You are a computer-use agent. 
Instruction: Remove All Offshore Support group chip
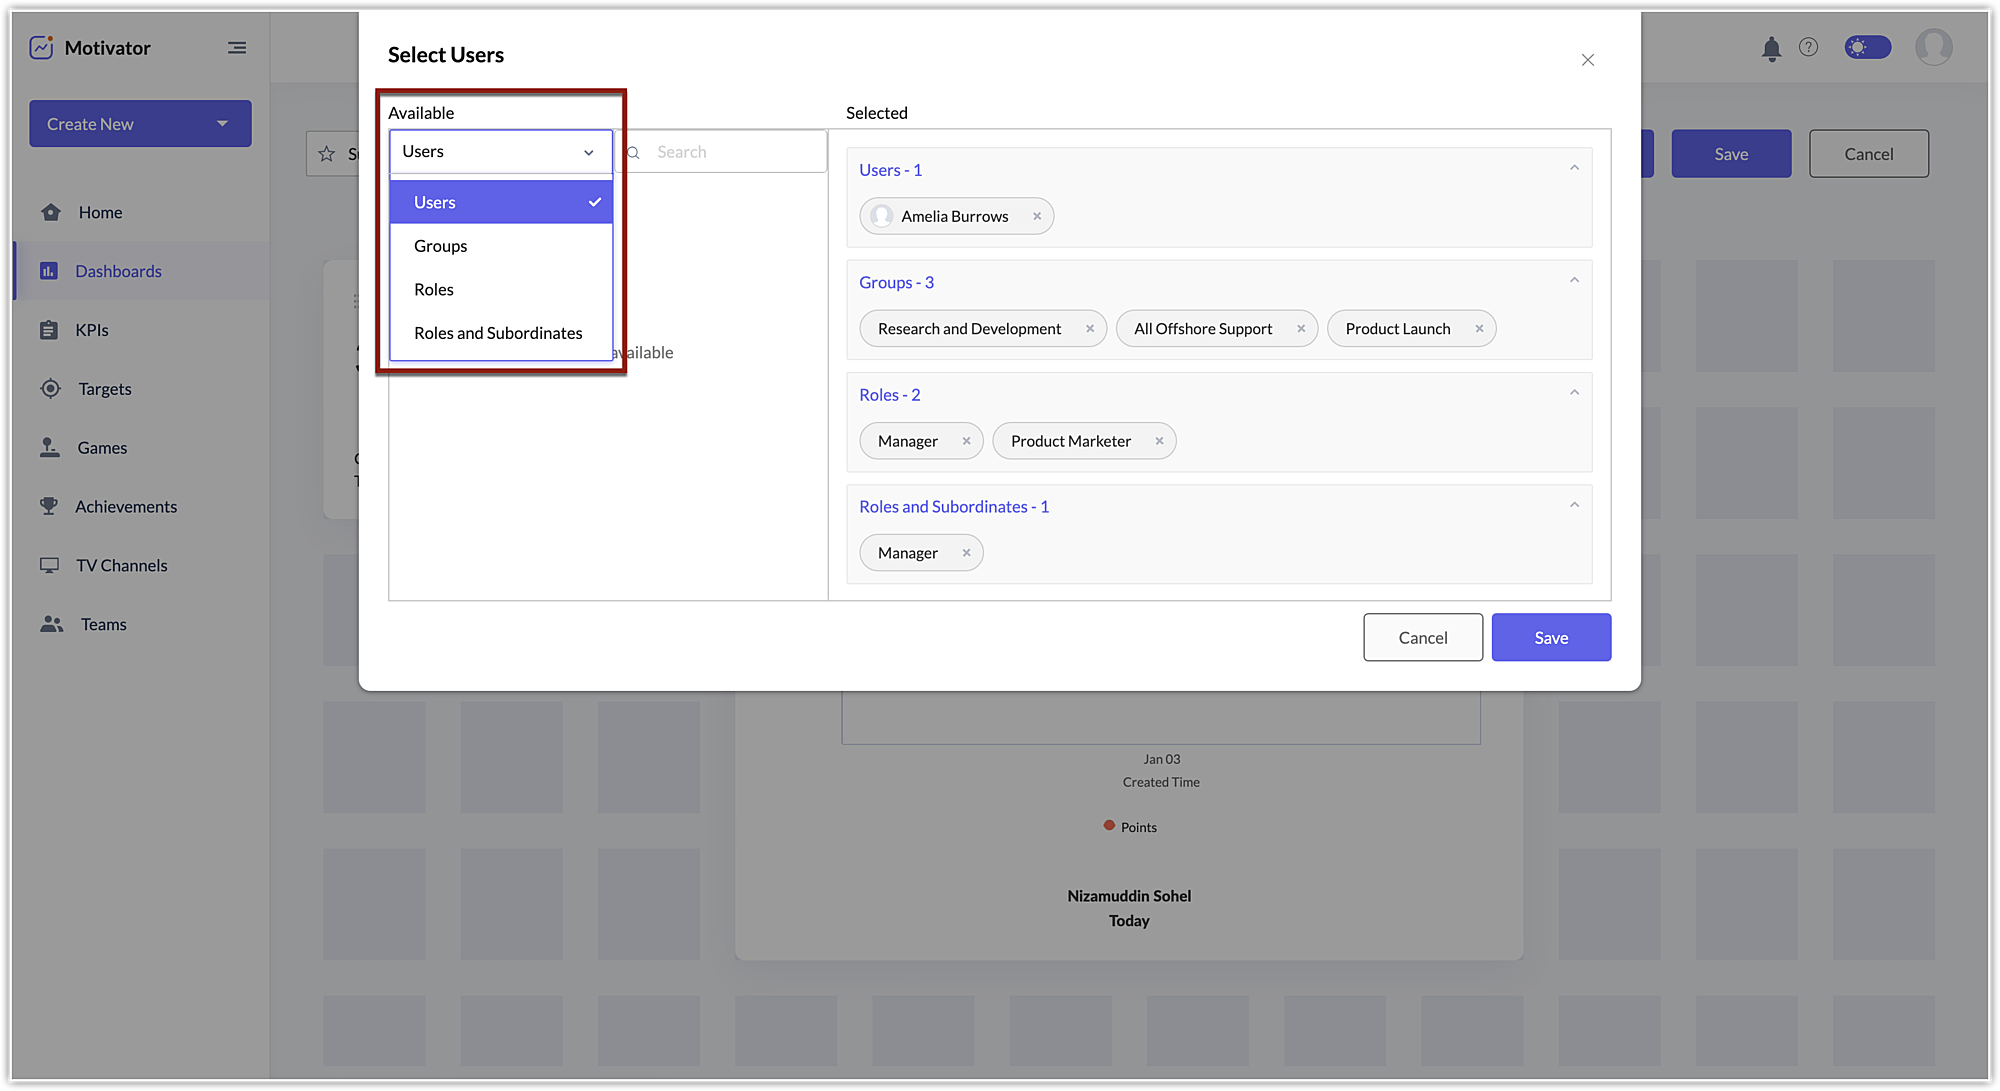click(x=1301, y=329)
